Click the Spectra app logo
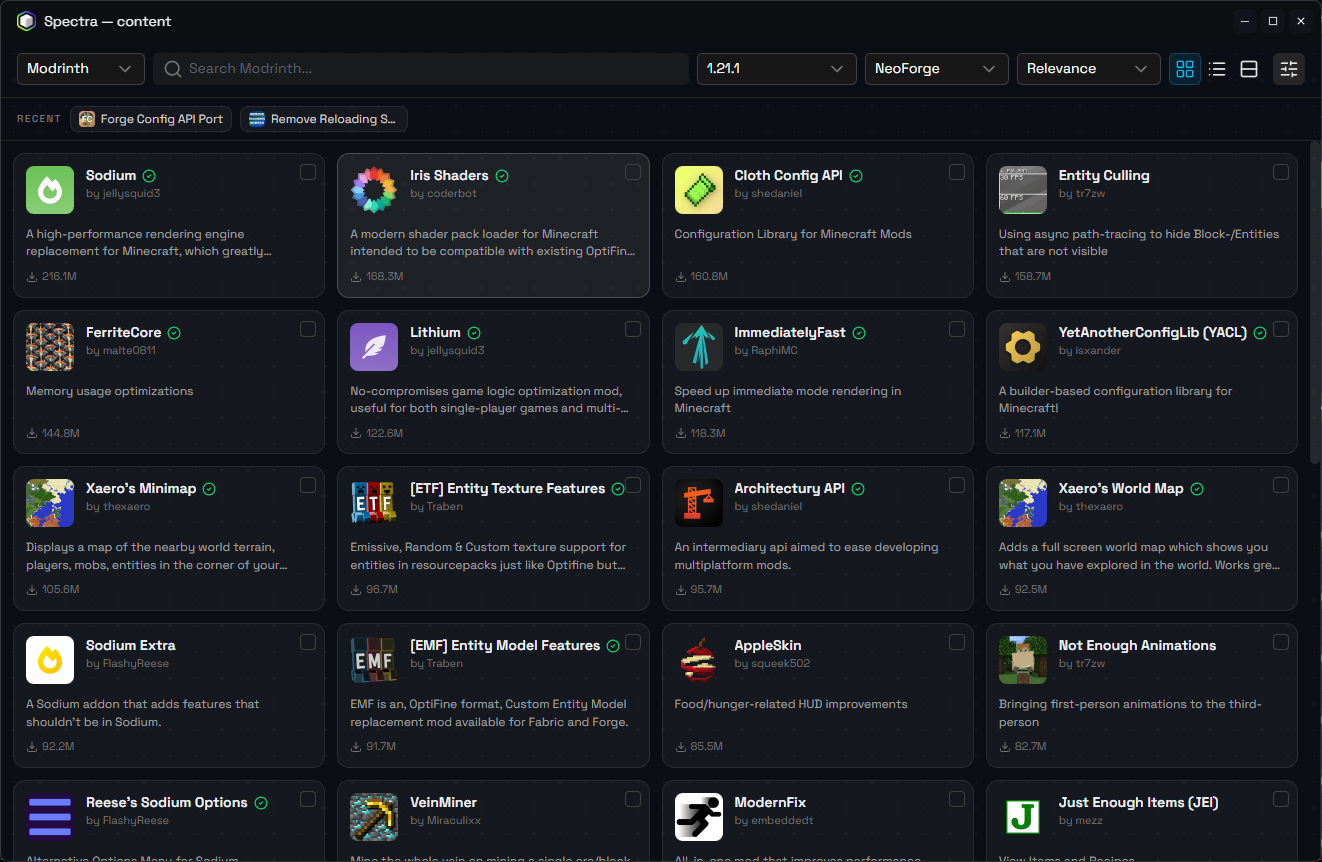The image size is (1322, 862). (x=26, y=21)
